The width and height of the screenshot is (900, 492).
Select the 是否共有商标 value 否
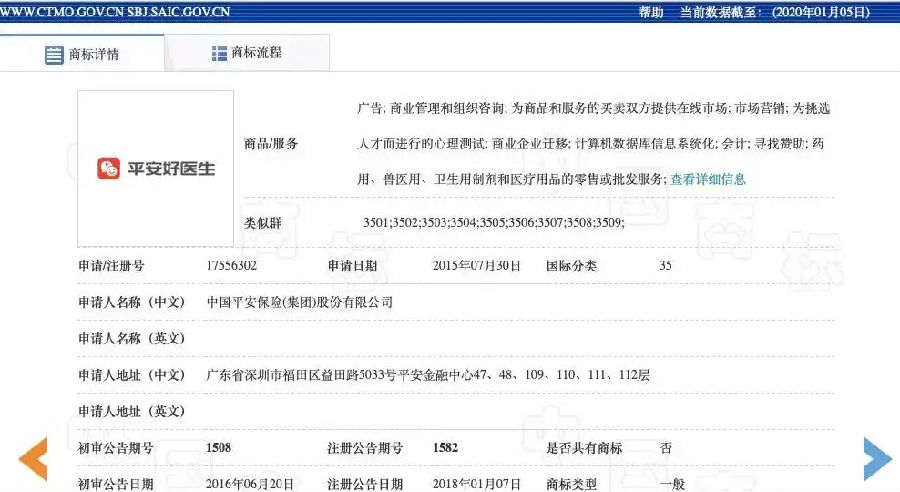pyautogui.click(x=666, y=448)
